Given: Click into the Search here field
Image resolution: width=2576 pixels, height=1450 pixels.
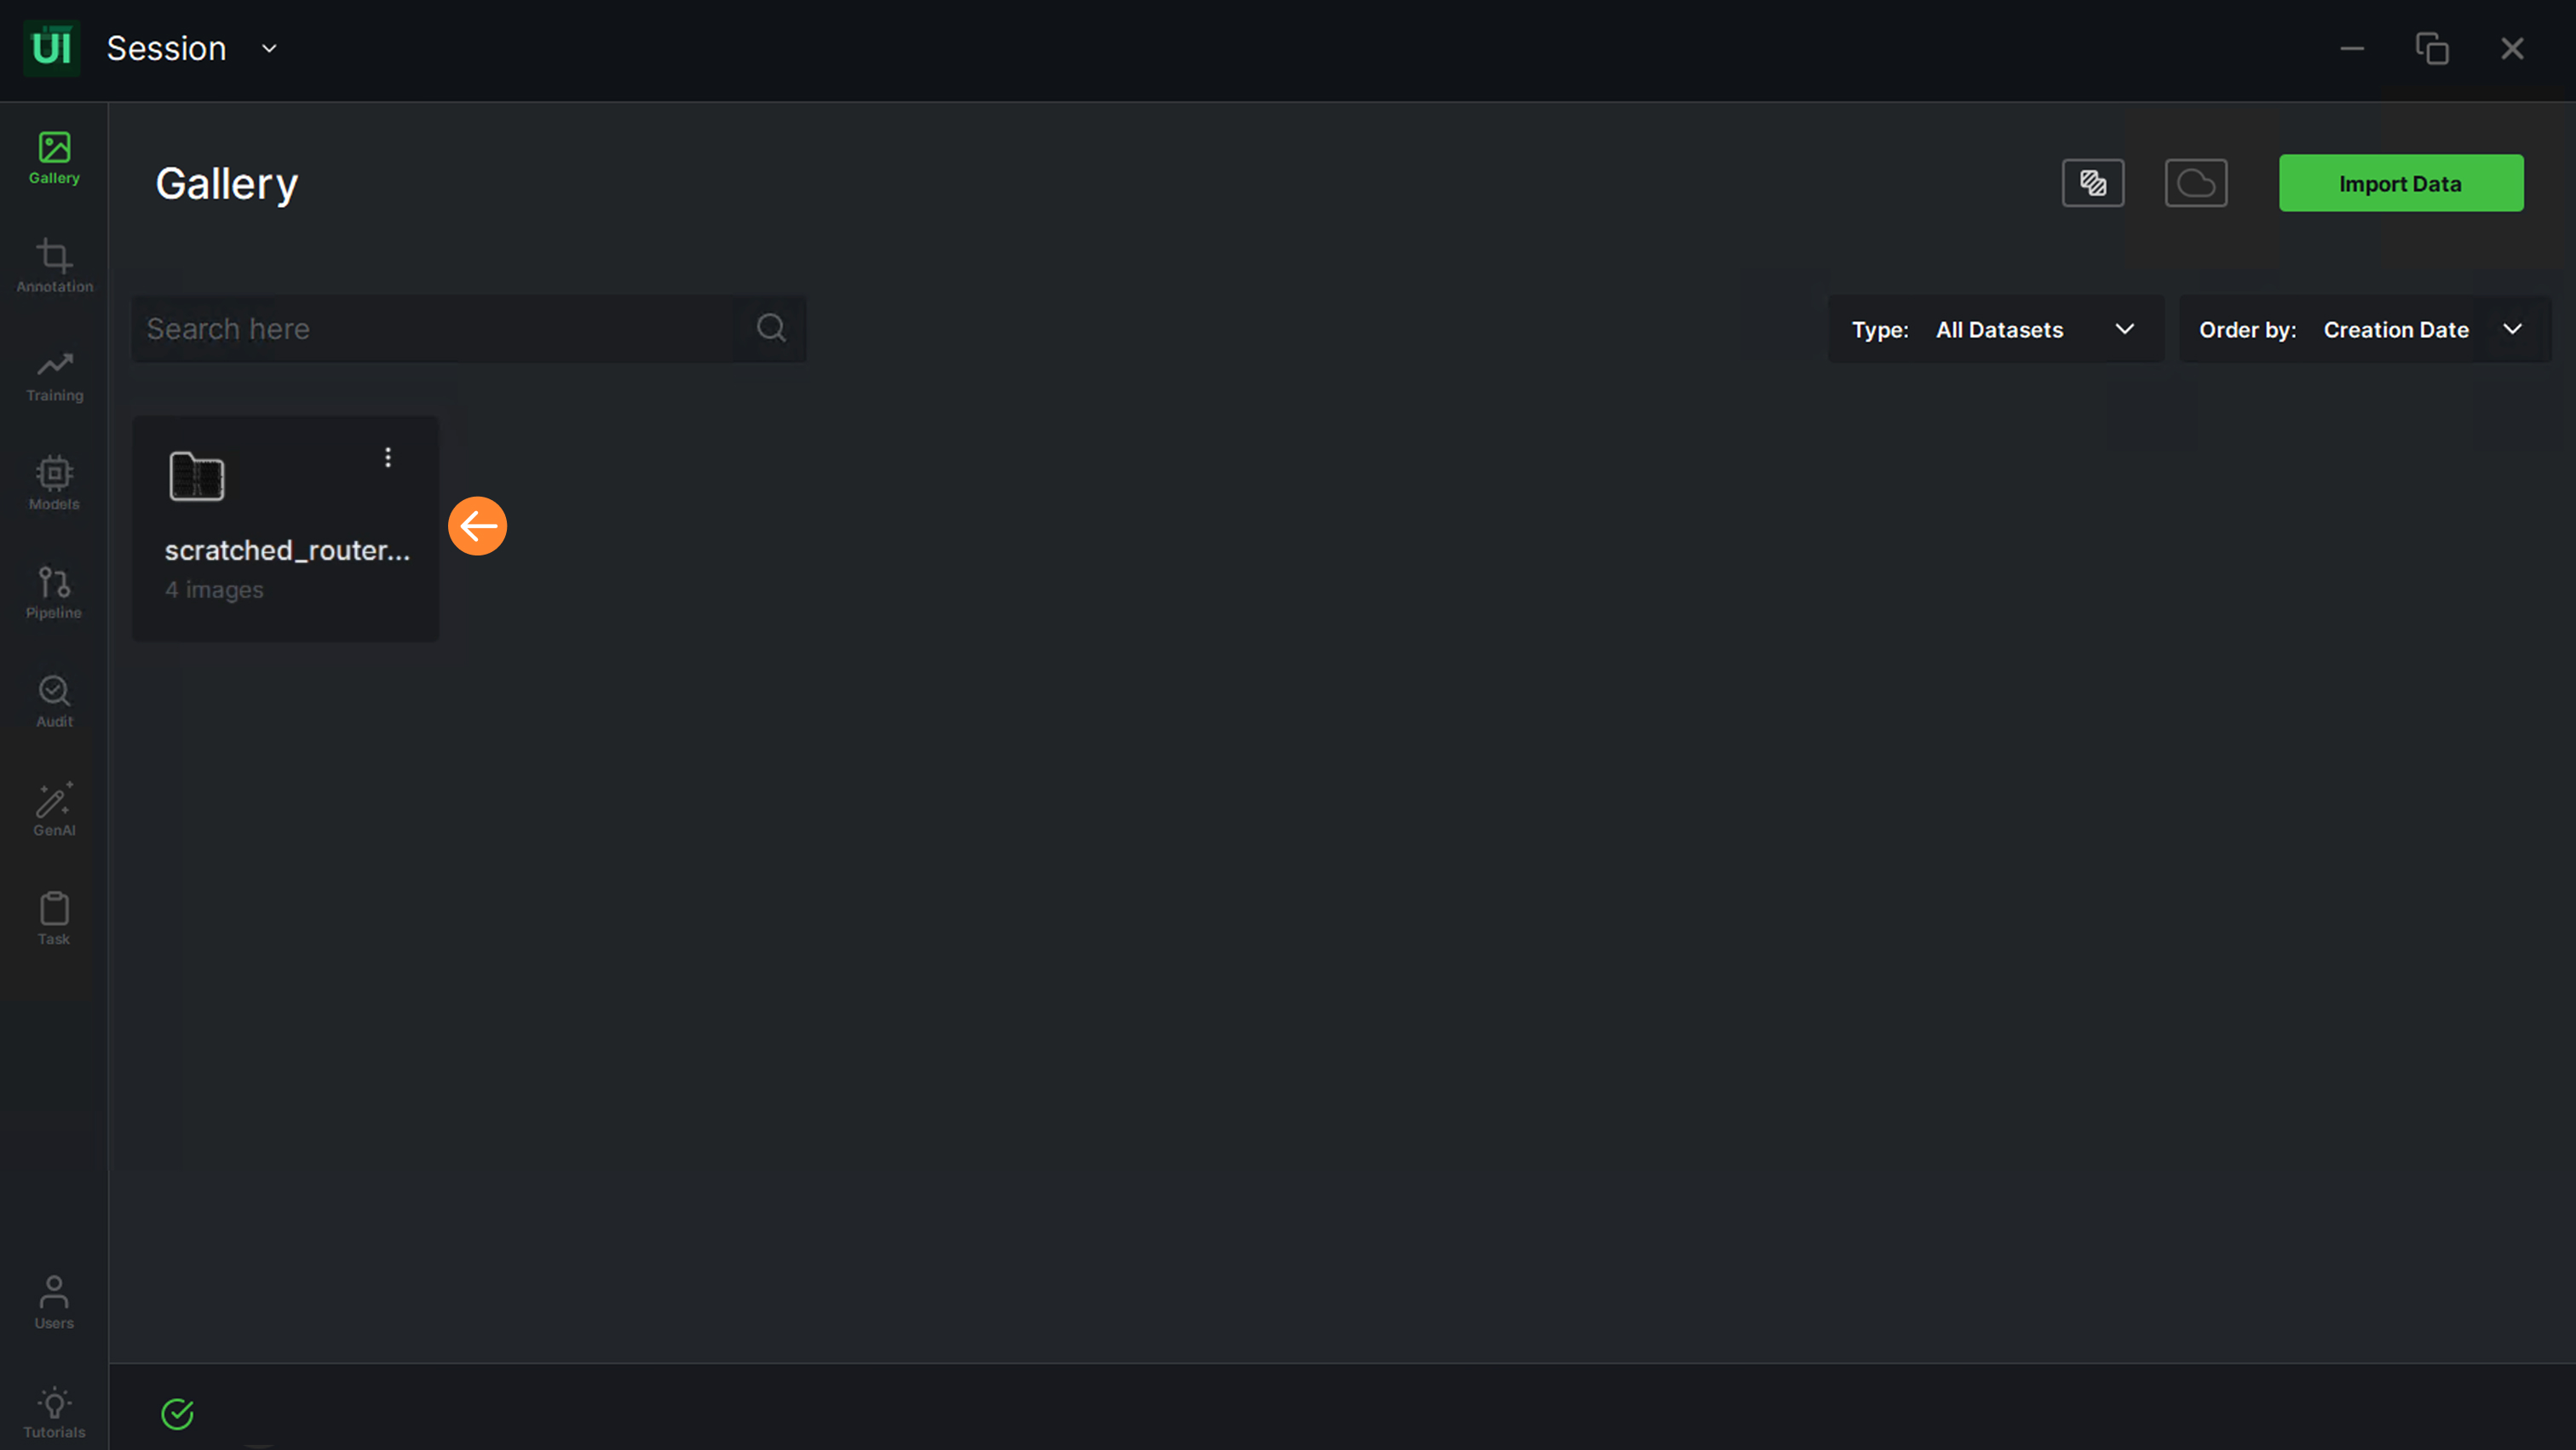Looking at the screenshot, I should click(x=435, y=329).
